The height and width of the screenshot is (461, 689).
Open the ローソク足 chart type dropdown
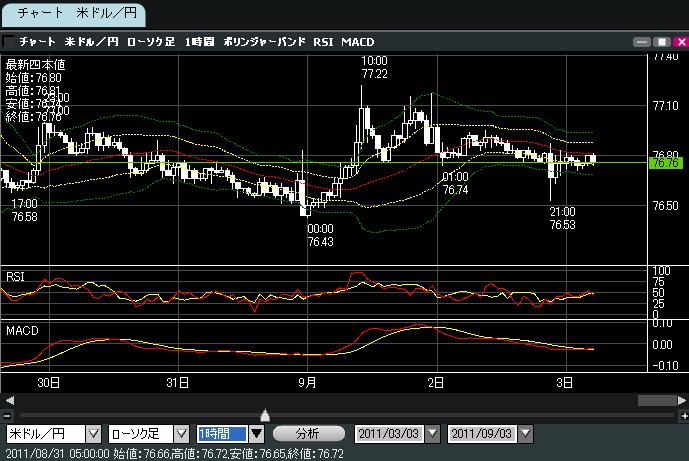(x=180, y=434)
